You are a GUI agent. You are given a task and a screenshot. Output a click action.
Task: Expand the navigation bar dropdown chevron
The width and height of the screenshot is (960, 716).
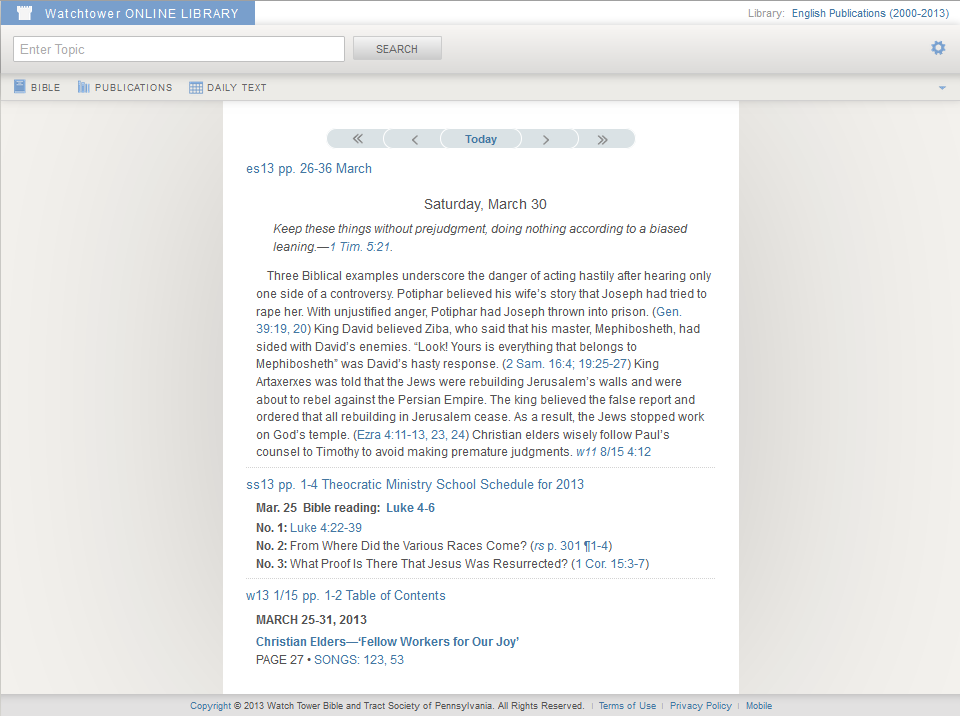click(x=941, y=87)
